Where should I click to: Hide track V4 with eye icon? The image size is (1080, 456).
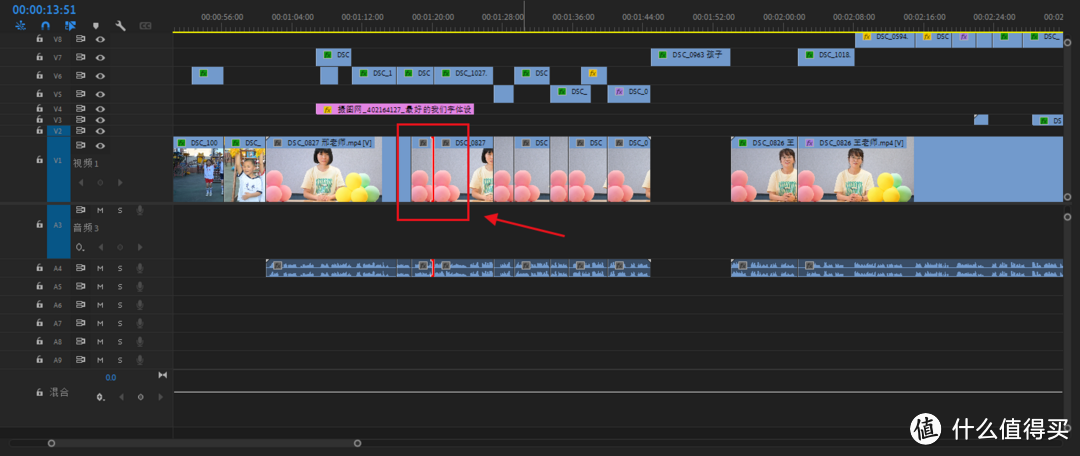coord(101,108)
